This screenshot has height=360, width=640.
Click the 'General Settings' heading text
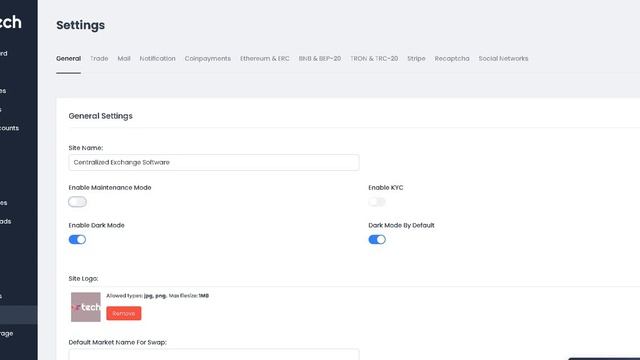pyautogui.click(x=100, y=116)
